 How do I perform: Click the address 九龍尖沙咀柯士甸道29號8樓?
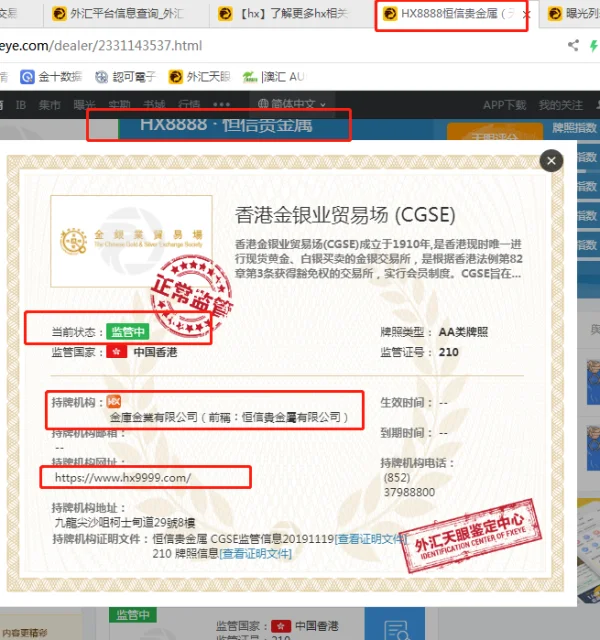point(124,523)
